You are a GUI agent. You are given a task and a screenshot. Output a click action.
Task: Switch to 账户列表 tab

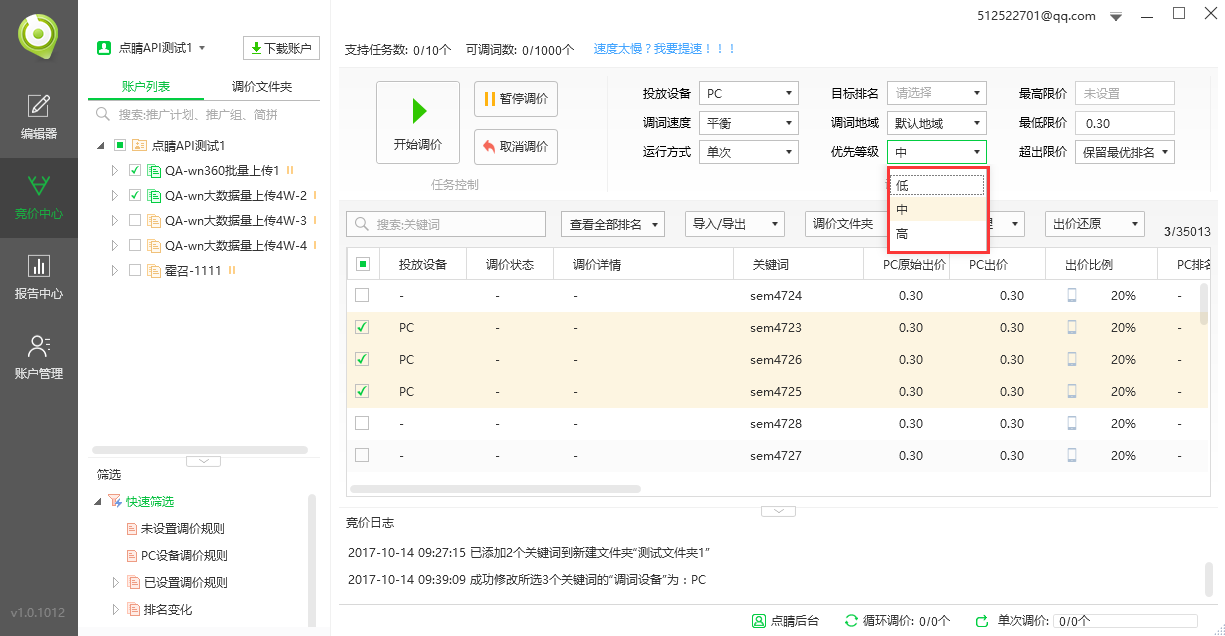(146, 87)
